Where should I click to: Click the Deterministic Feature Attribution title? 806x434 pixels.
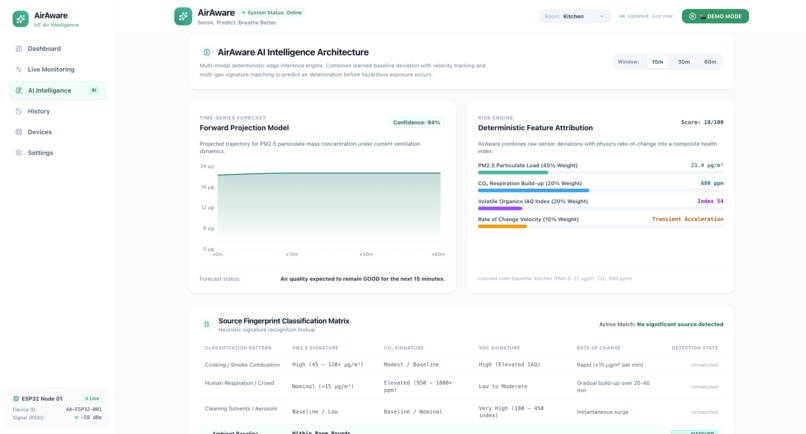pos(535,128)
